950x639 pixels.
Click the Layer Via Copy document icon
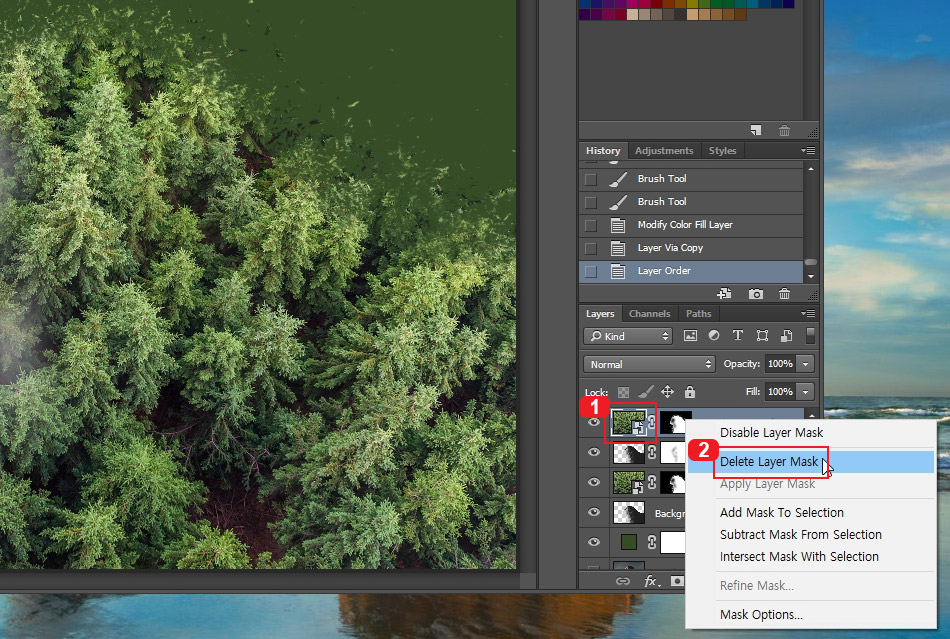618,248
